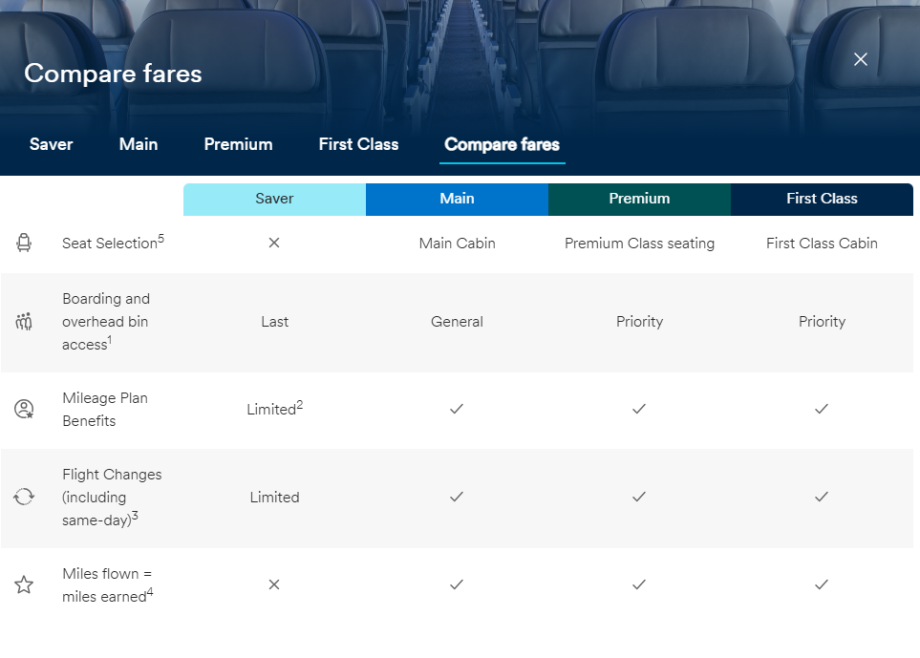Click the First Class Cabin text
Image resolution: width=920 pixels, height=658 pixels.
pos(821,243)
